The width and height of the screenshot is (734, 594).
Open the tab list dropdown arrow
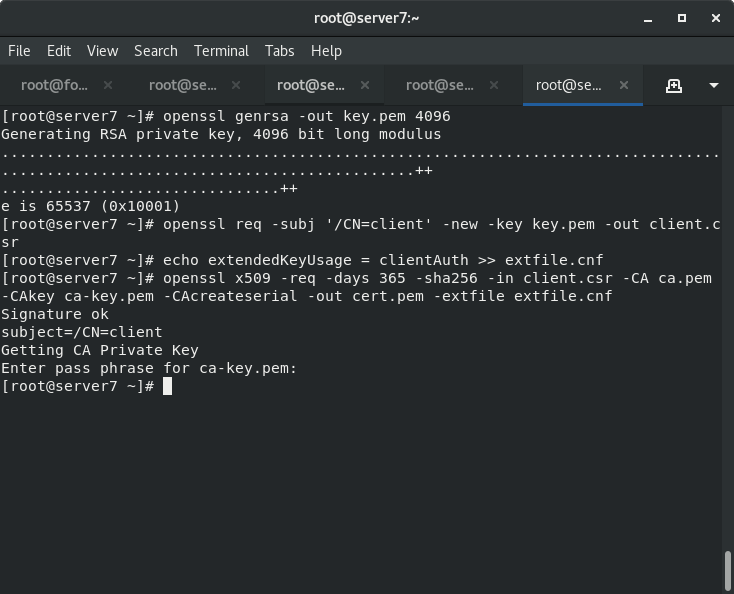[x=713, y=86]
